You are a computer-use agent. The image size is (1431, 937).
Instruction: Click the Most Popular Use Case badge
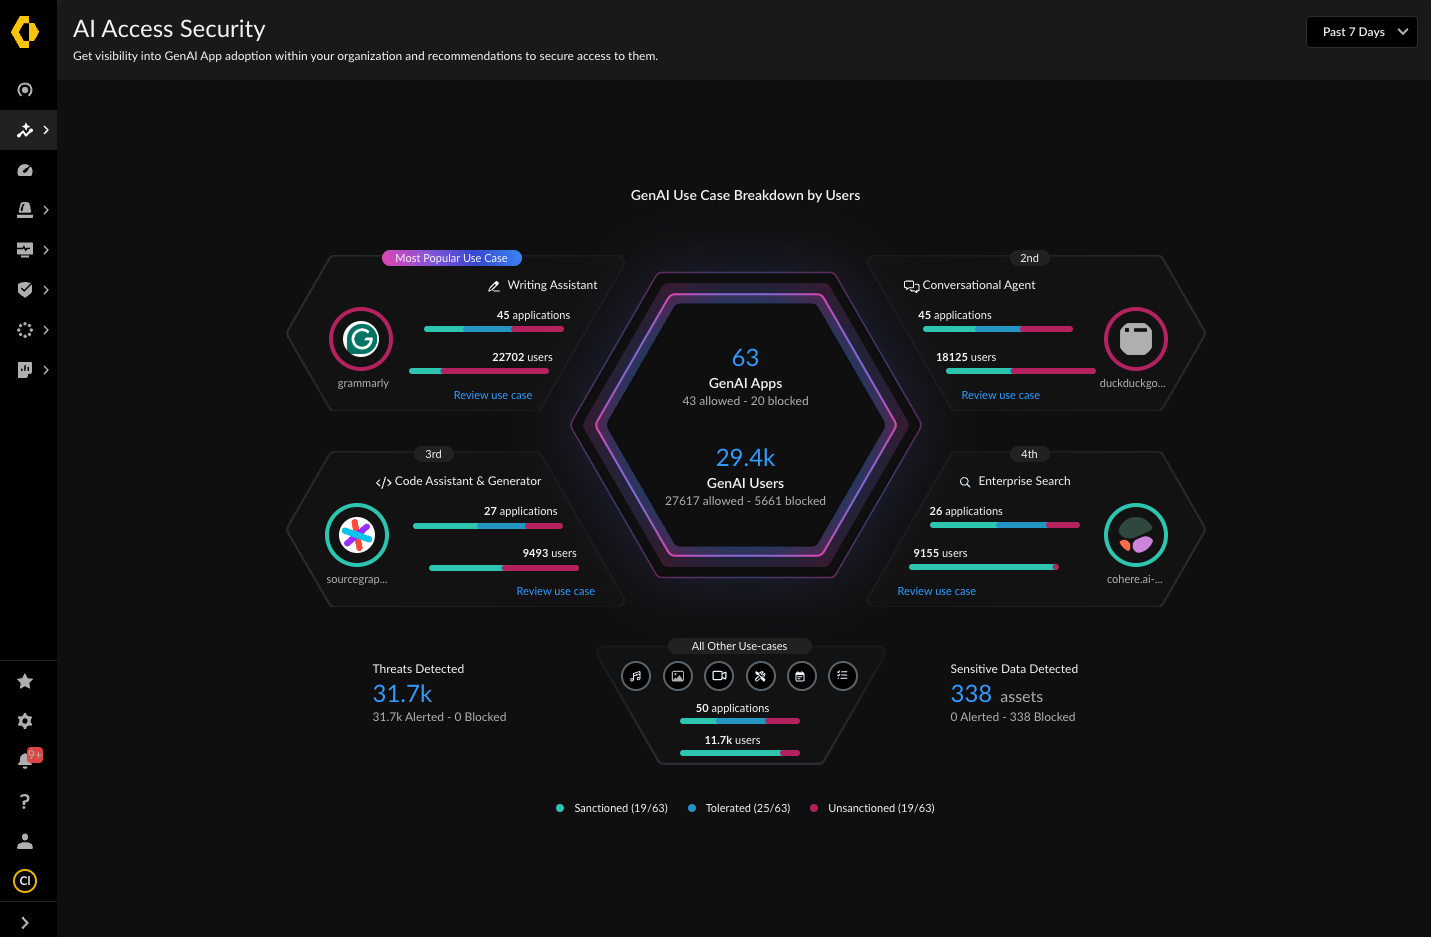[451, 258]
